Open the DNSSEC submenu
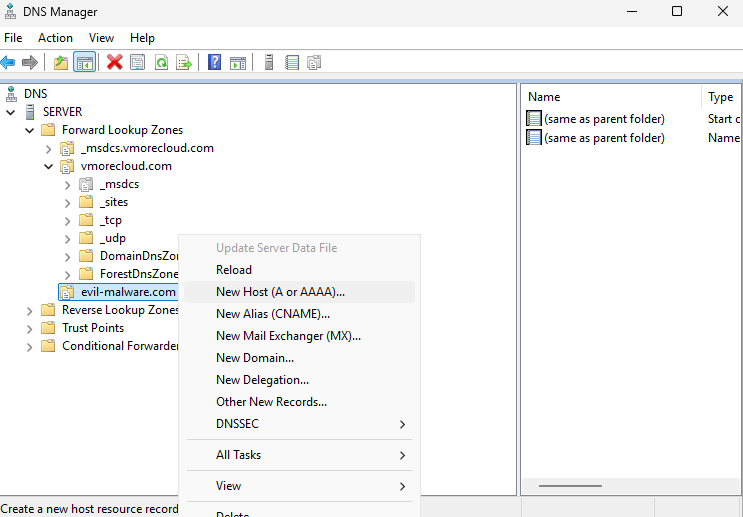The height and width of the screenshot is (517, 743). coord(299,424)
